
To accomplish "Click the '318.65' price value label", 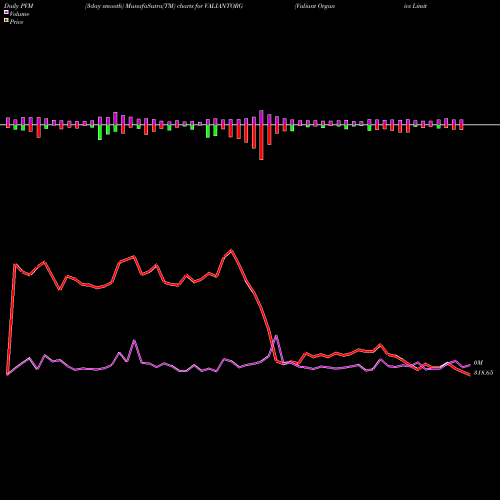I will (x=483, y=373).
